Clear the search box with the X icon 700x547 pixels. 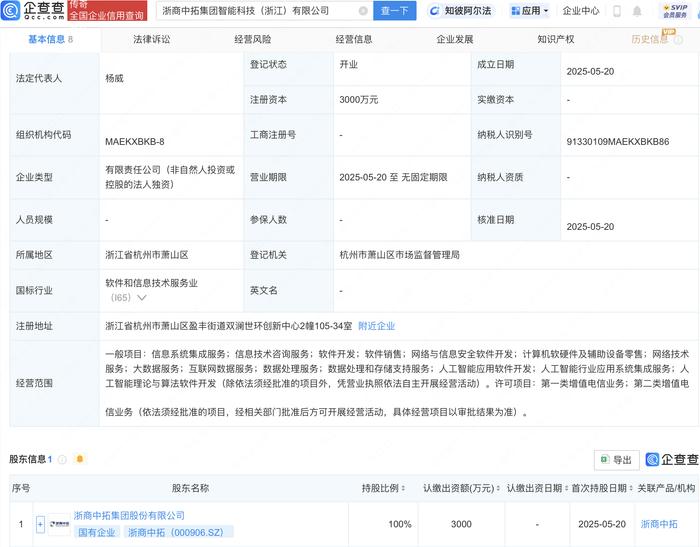[x=363, y=11]
